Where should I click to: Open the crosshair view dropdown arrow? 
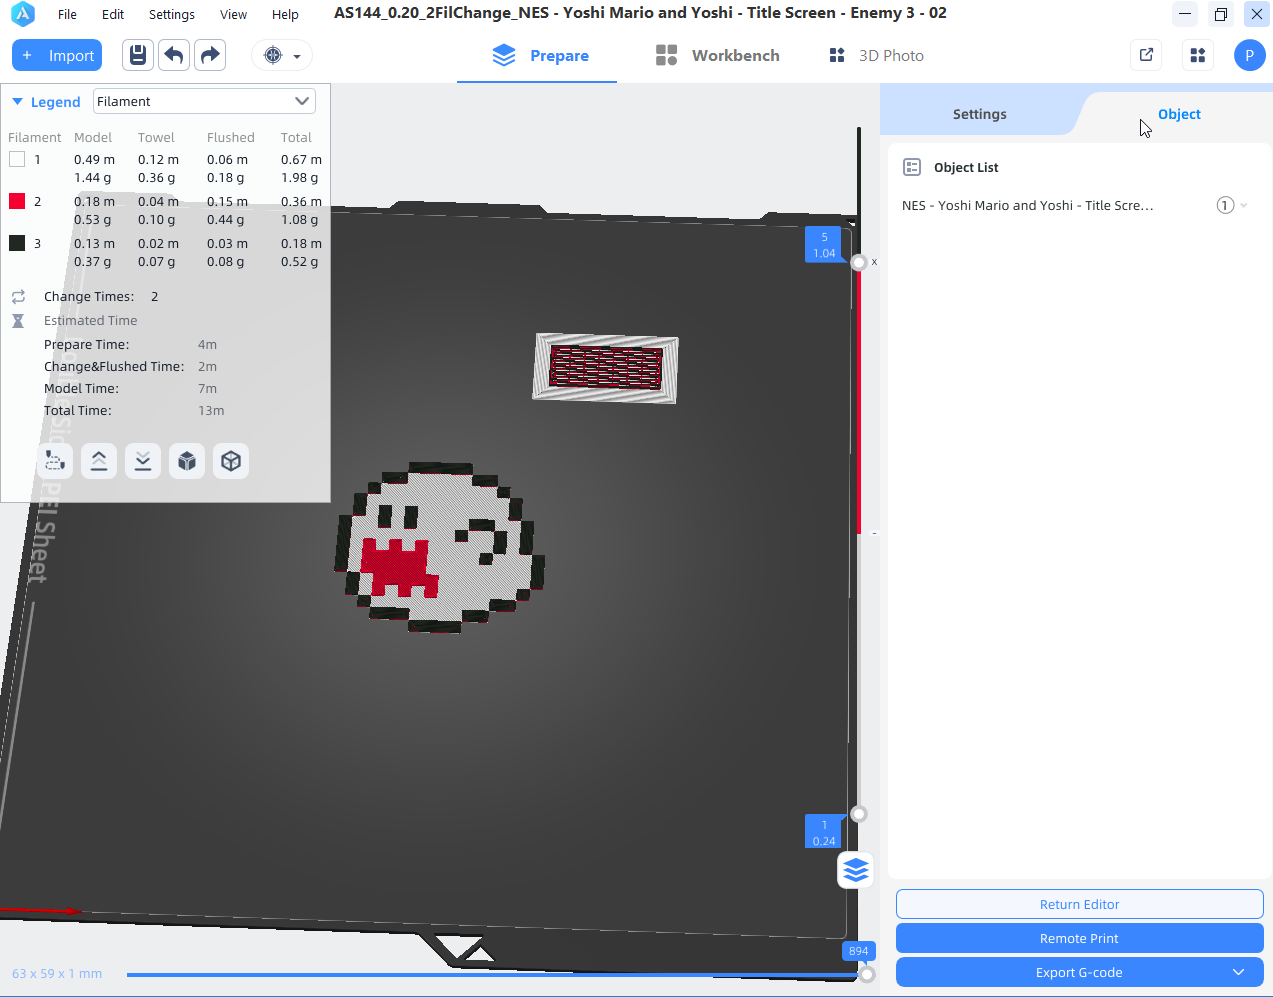(297, 57)
